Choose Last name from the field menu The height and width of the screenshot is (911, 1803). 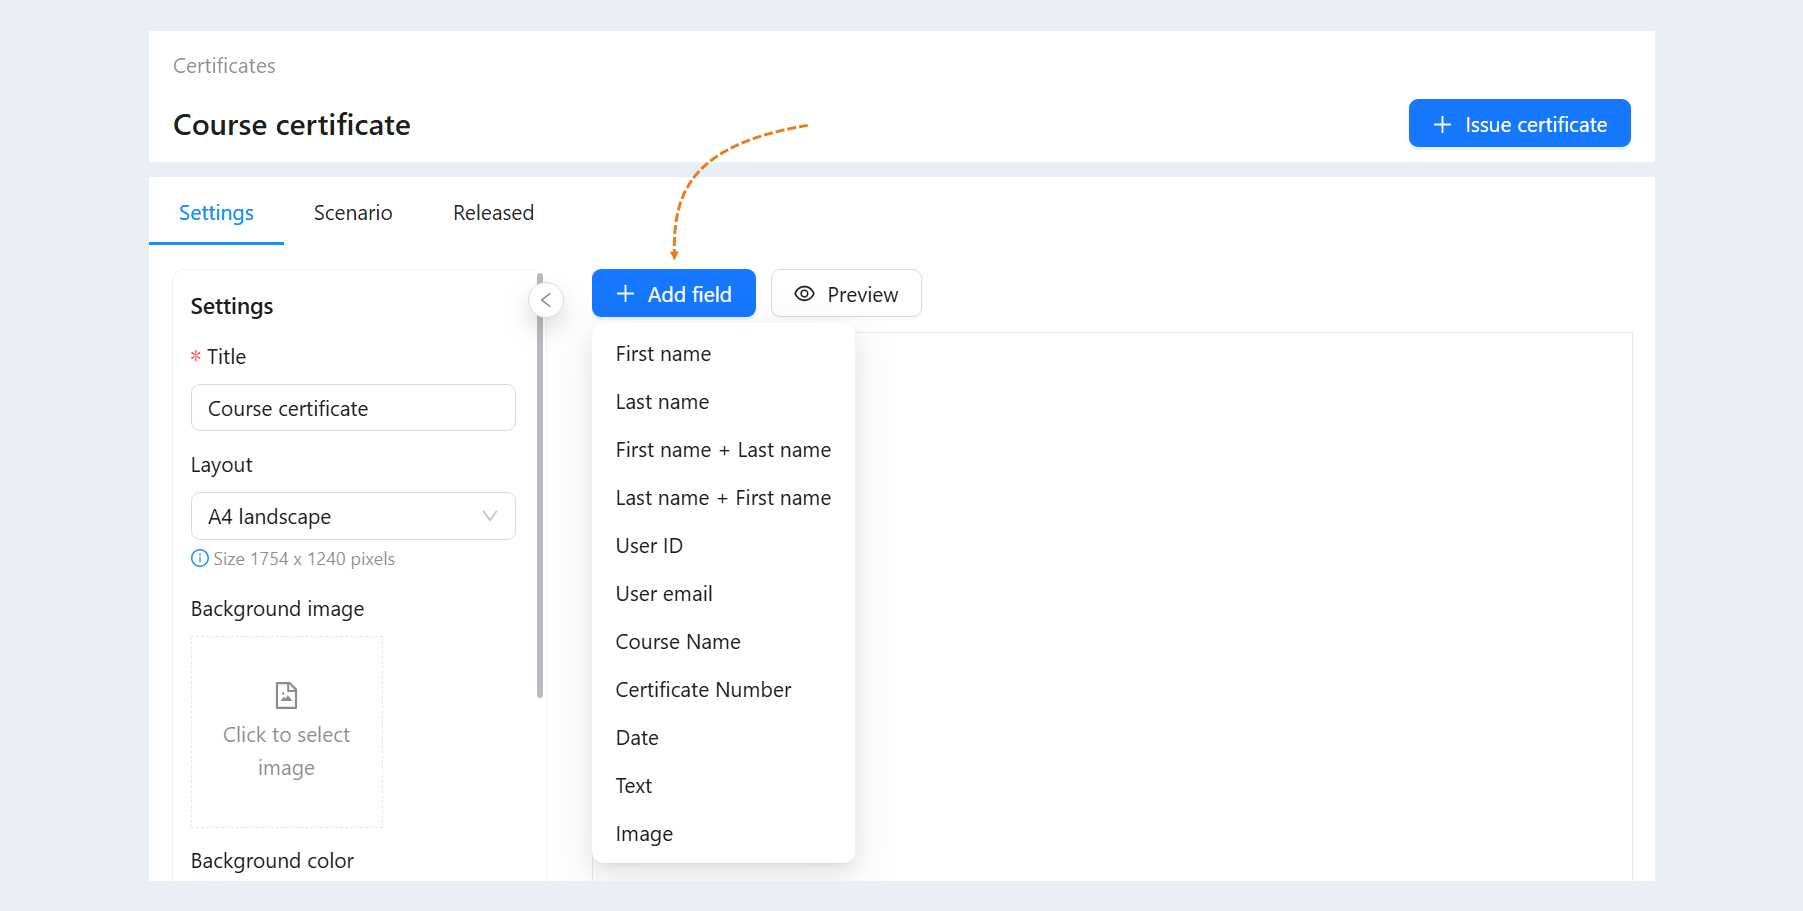point(723,402)
